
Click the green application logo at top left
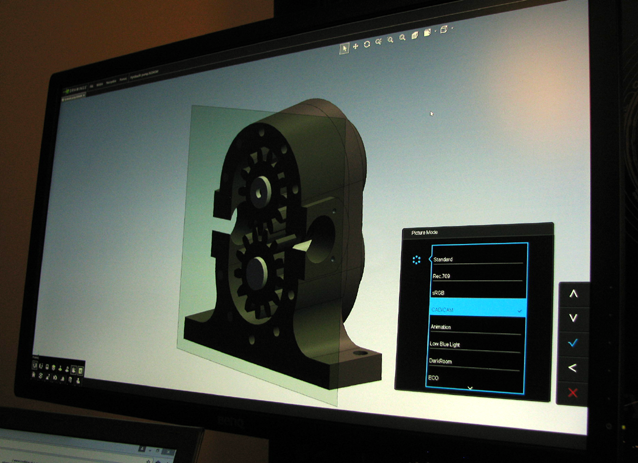66,91
